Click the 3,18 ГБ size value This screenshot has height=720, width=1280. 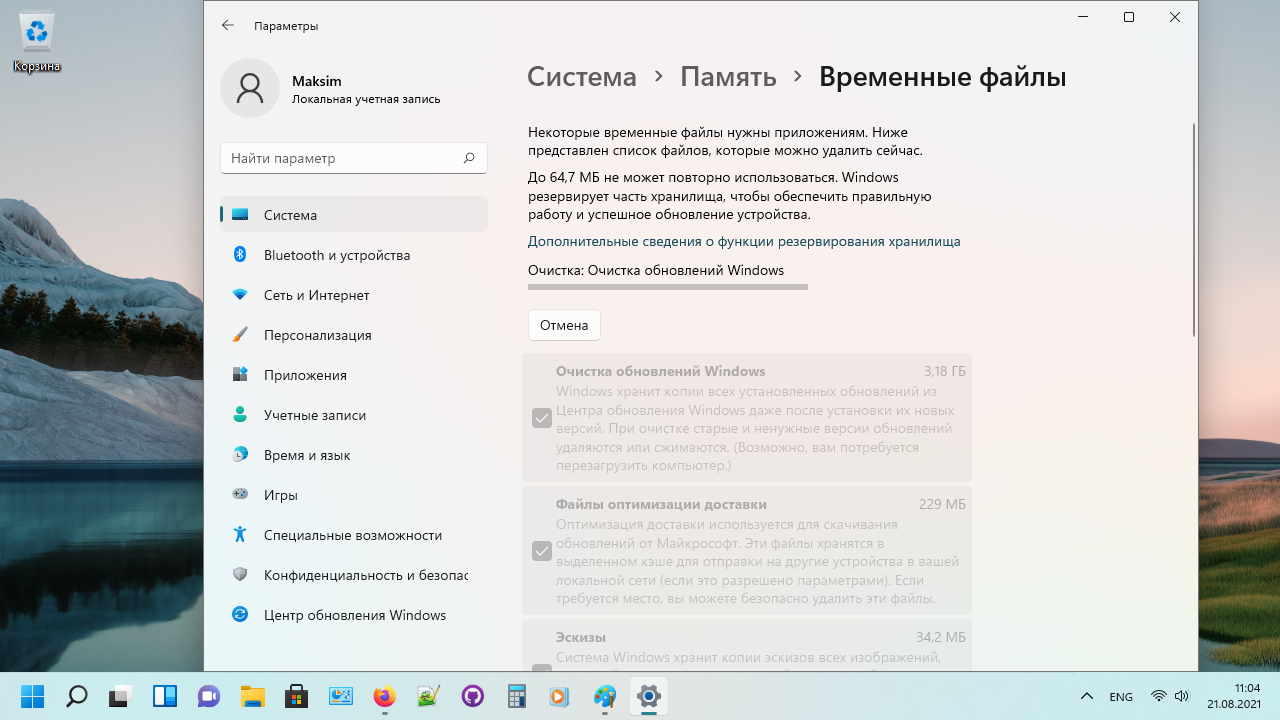[x=945, y=371]
